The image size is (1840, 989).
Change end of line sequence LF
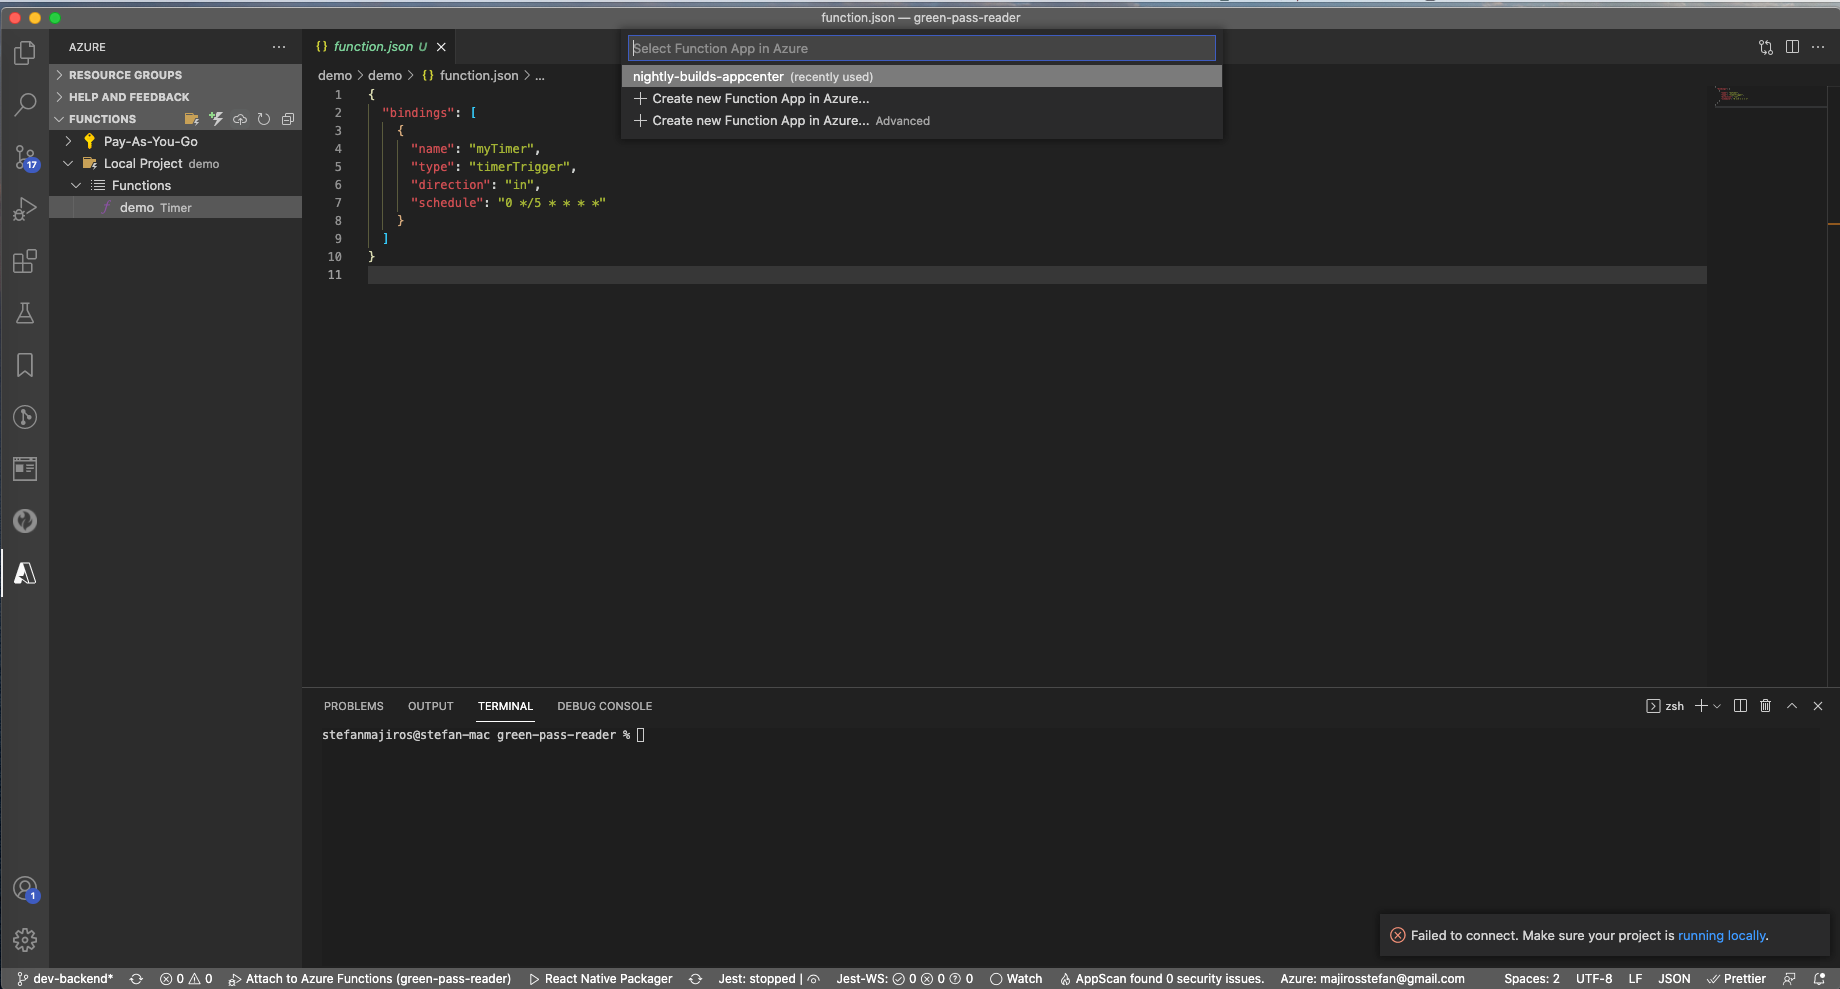[x=1635, y=979]
